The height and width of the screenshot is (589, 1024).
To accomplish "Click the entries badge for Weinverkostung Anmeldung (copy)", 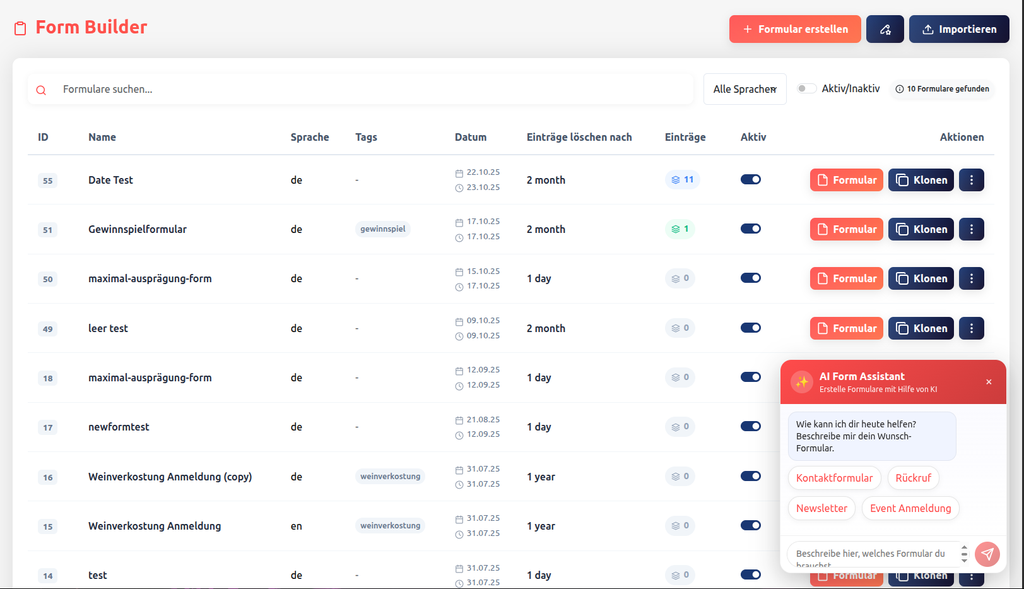I will (680, 476).
